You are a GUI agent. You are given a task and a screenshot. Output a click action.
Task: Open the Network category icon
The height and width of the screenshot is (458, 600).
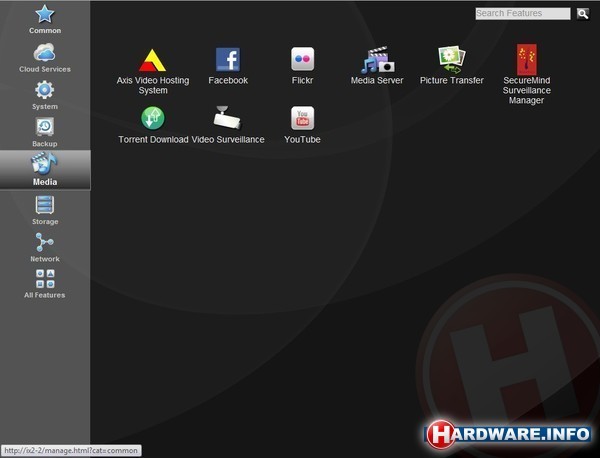pyautogui.click(x=45, y=242)
